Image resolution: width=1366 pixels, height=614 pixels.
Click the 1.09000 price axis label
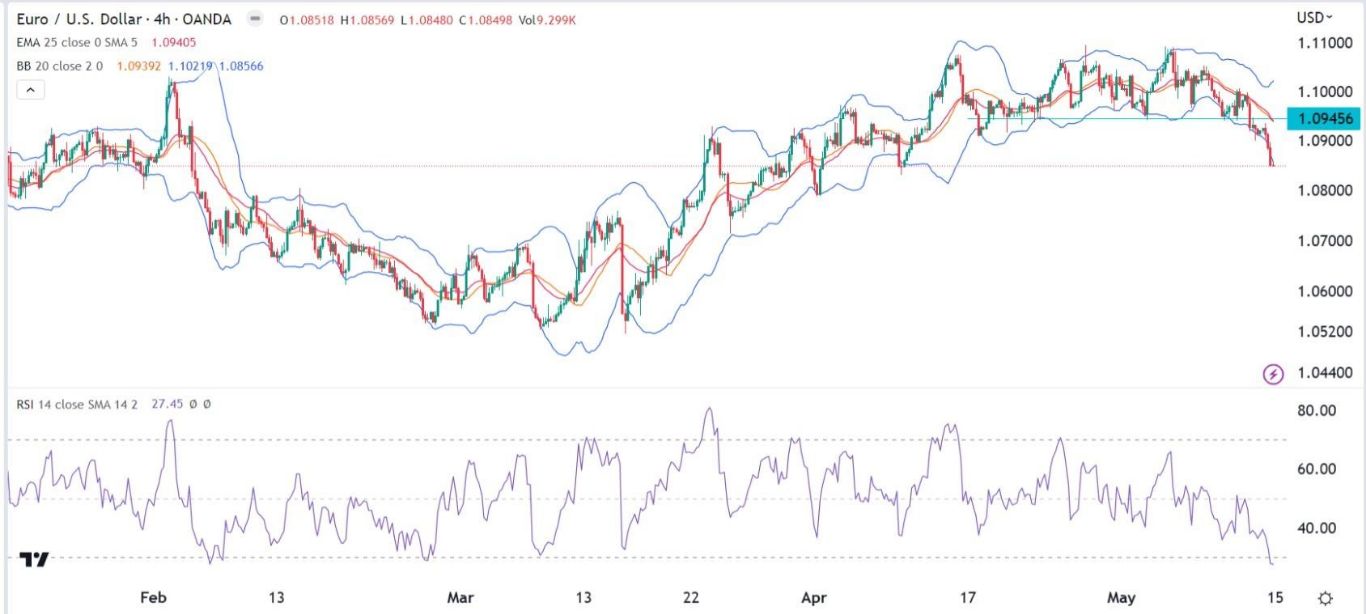coord(1324,141)
